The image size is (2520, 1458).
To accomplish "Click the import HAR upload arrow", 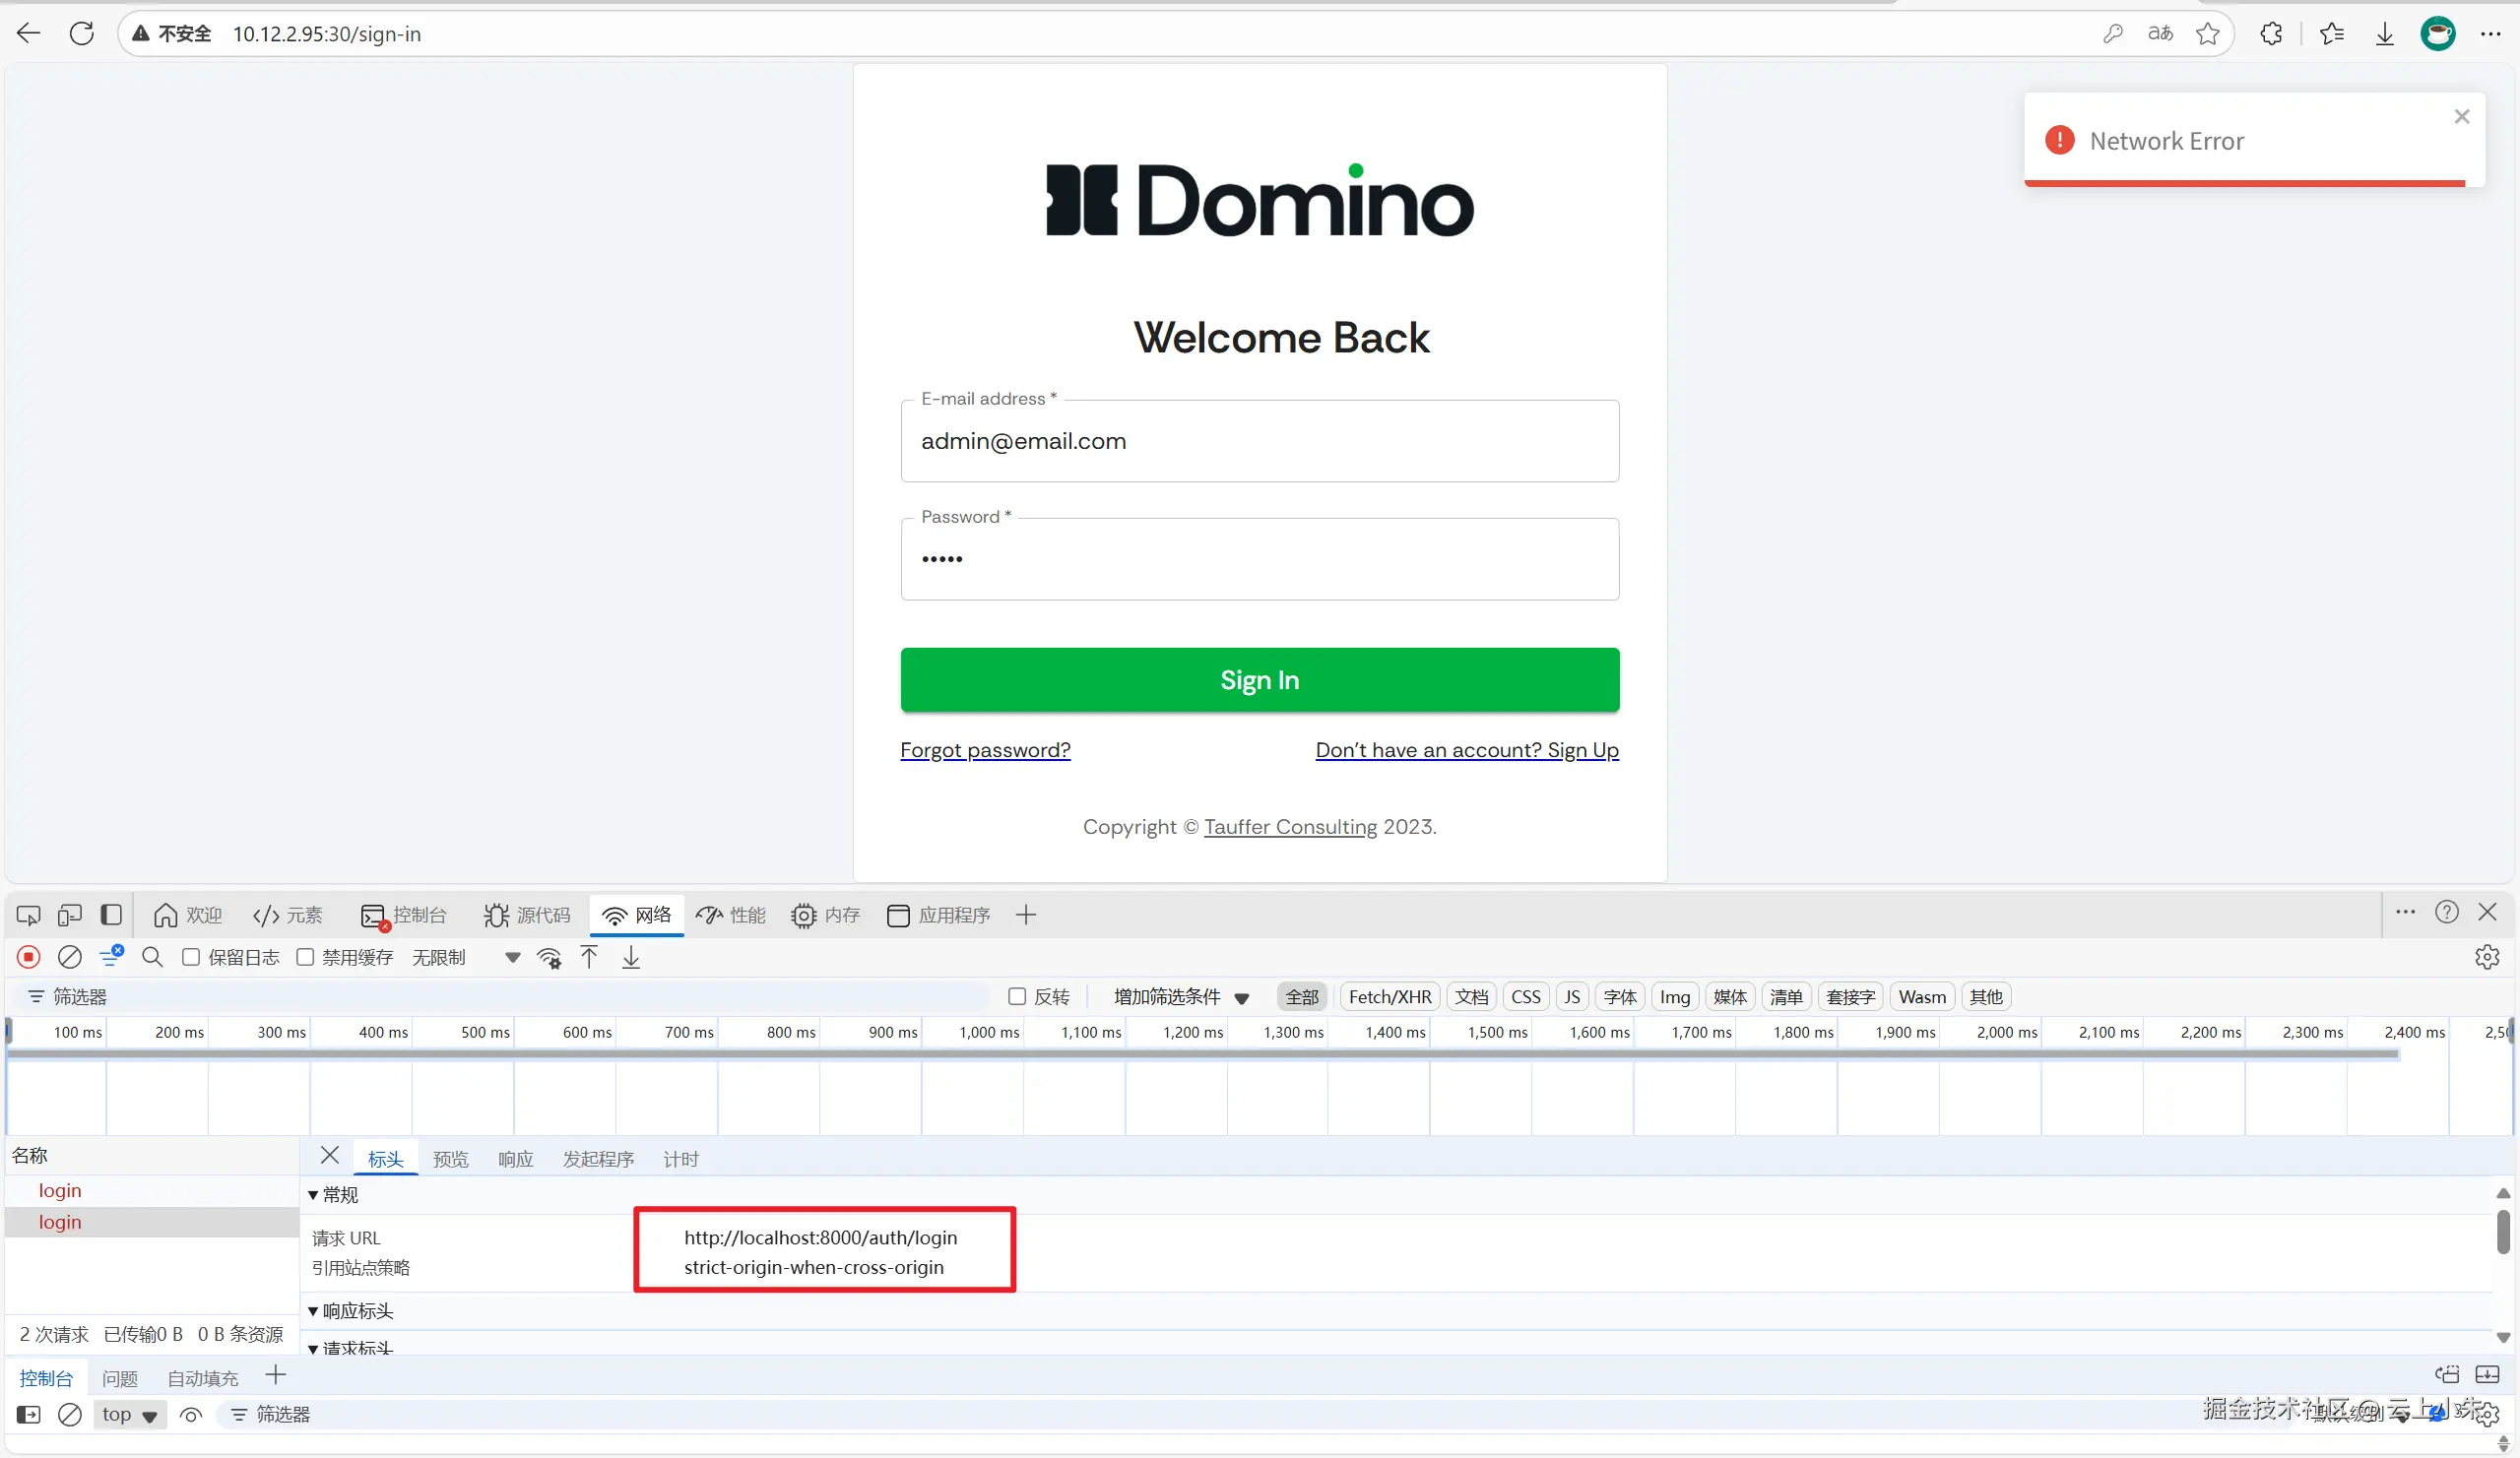I will tap(589, 957).
